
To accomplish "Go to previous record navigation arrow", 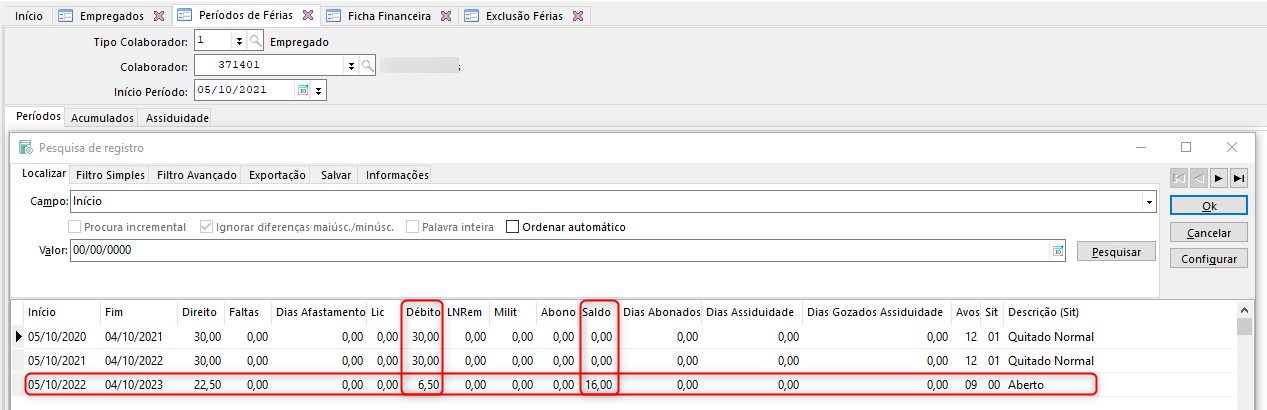I will click(1199, 178).
